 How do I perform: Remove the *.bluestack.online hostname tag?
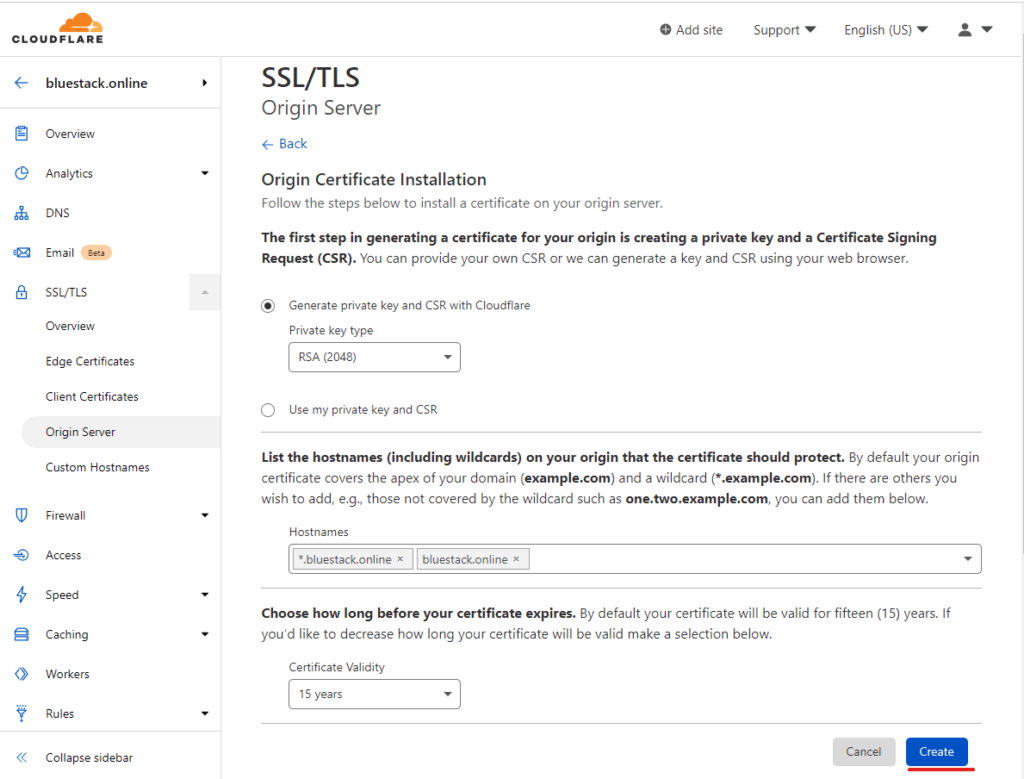click(x=400, y=559)
